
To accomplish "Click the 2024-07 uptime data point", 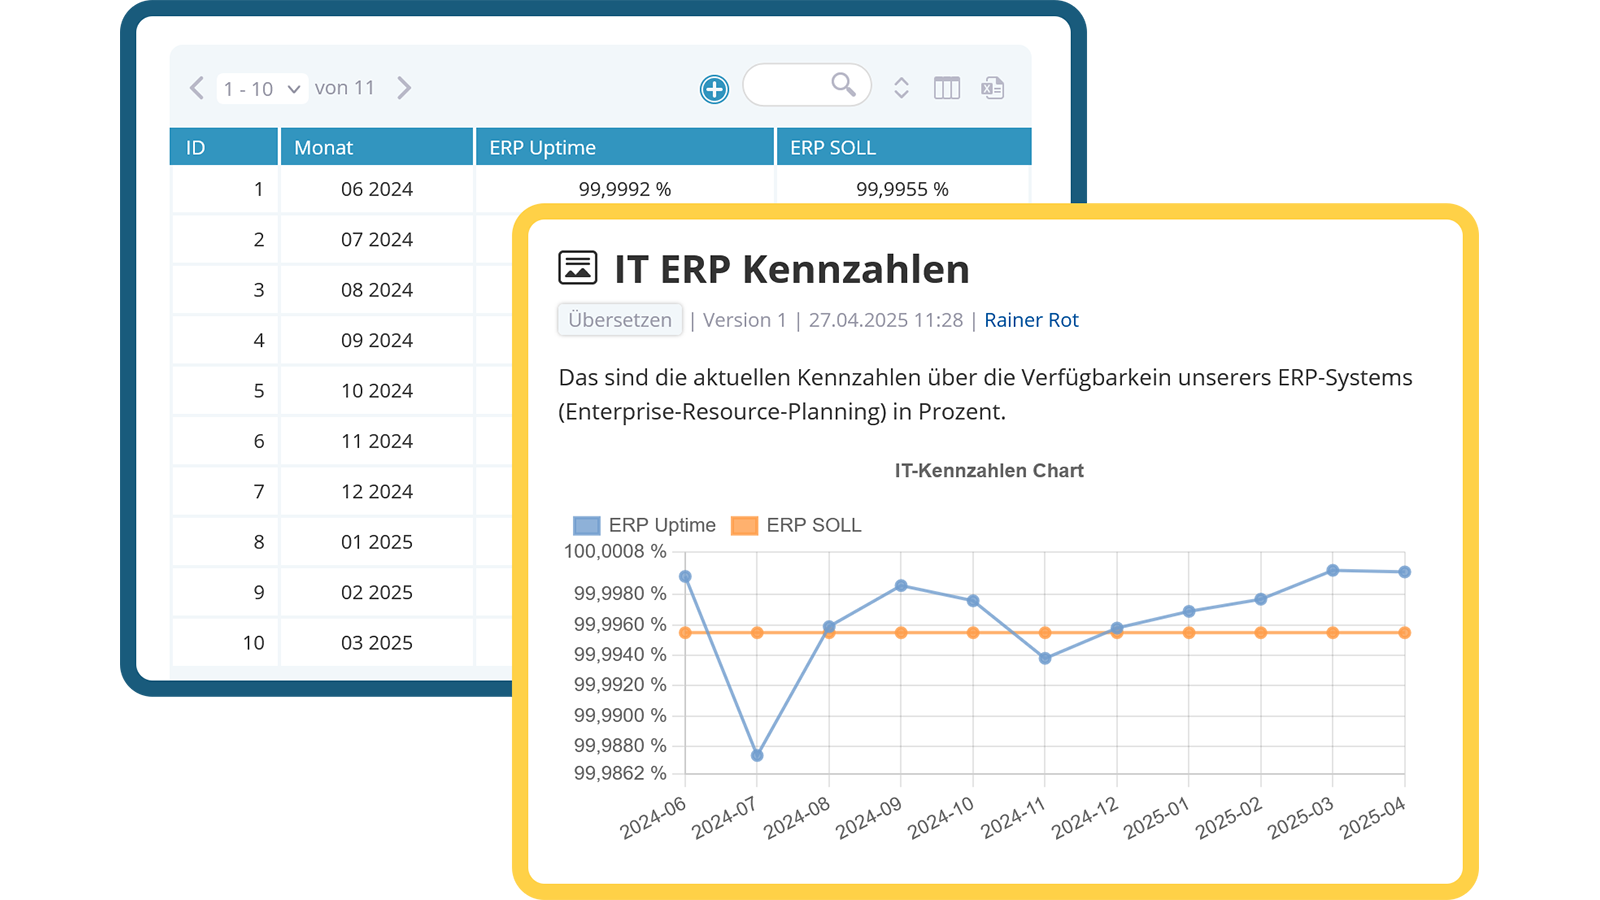I will (x=757, y=756).
